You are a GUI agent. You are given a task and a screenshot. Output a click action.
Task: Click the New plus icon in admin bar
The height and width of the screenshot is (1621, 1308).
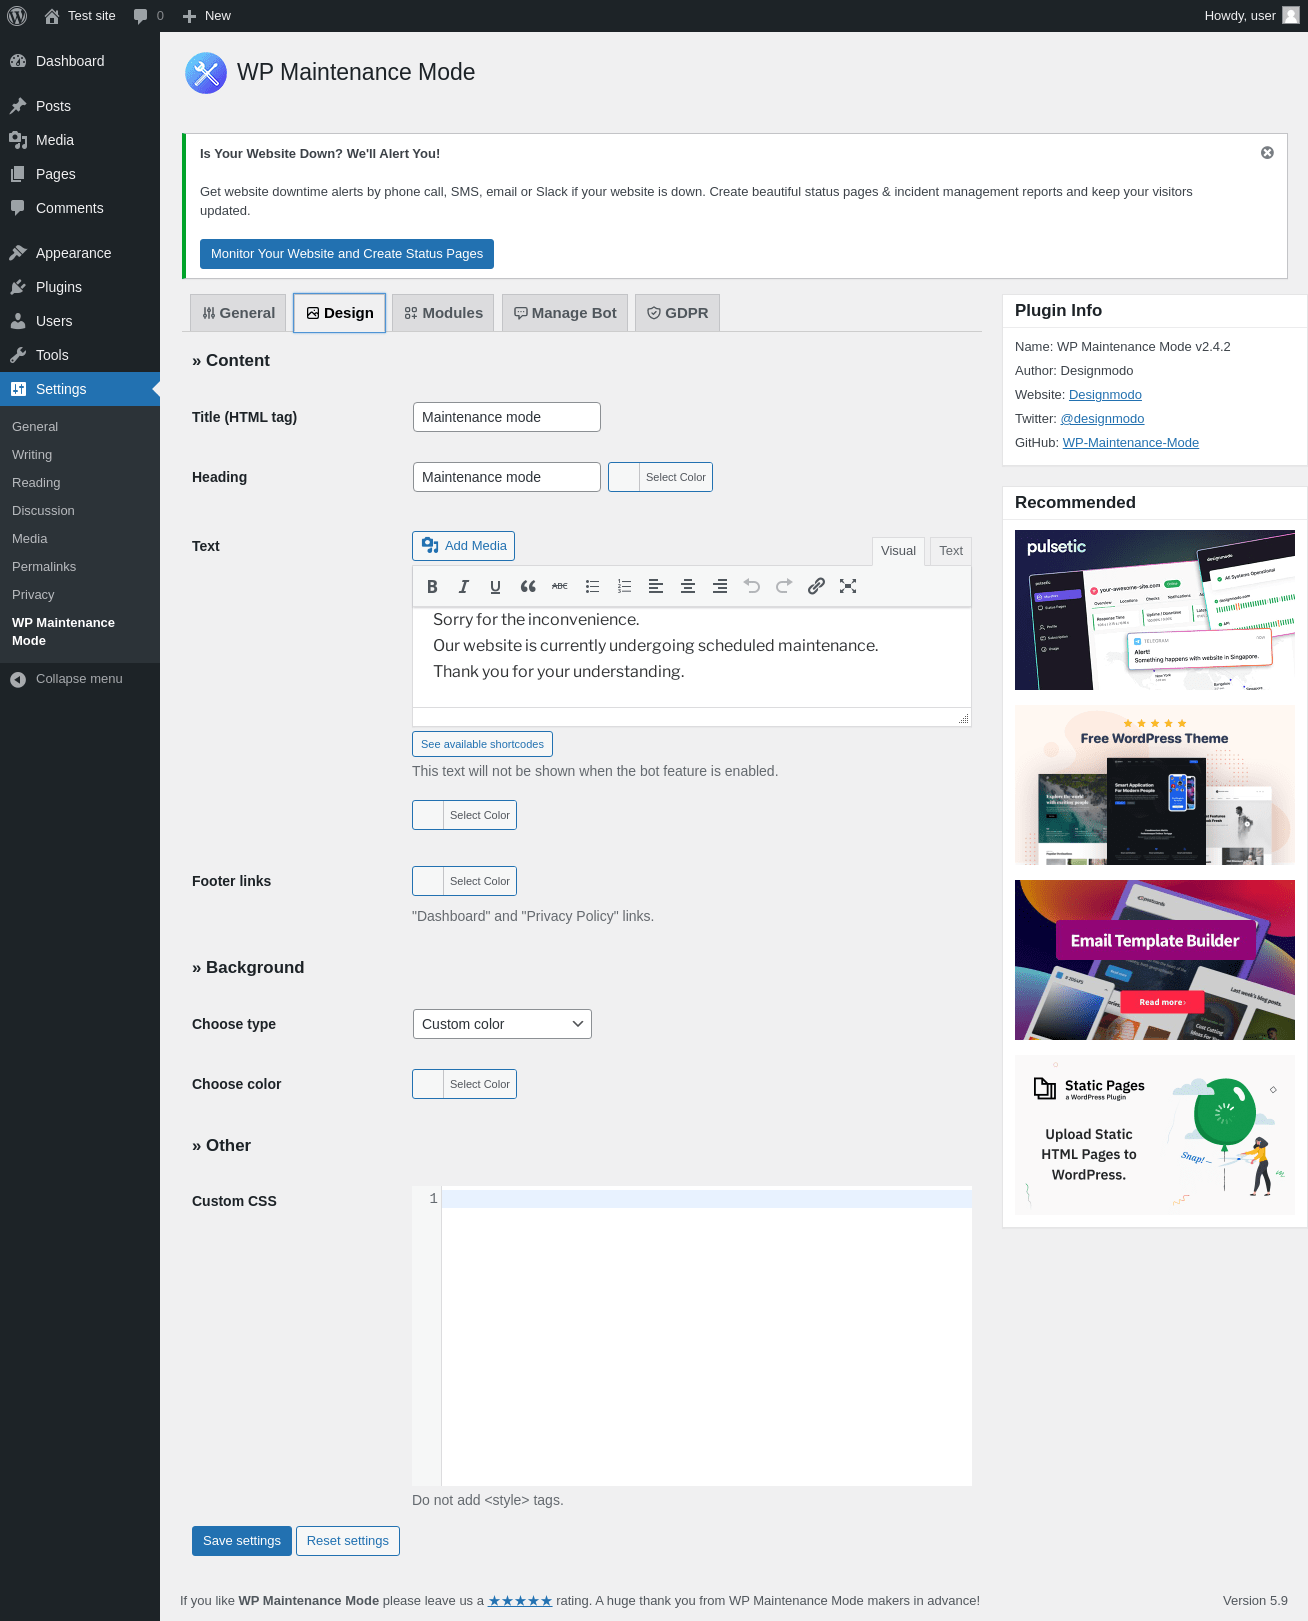189,16
